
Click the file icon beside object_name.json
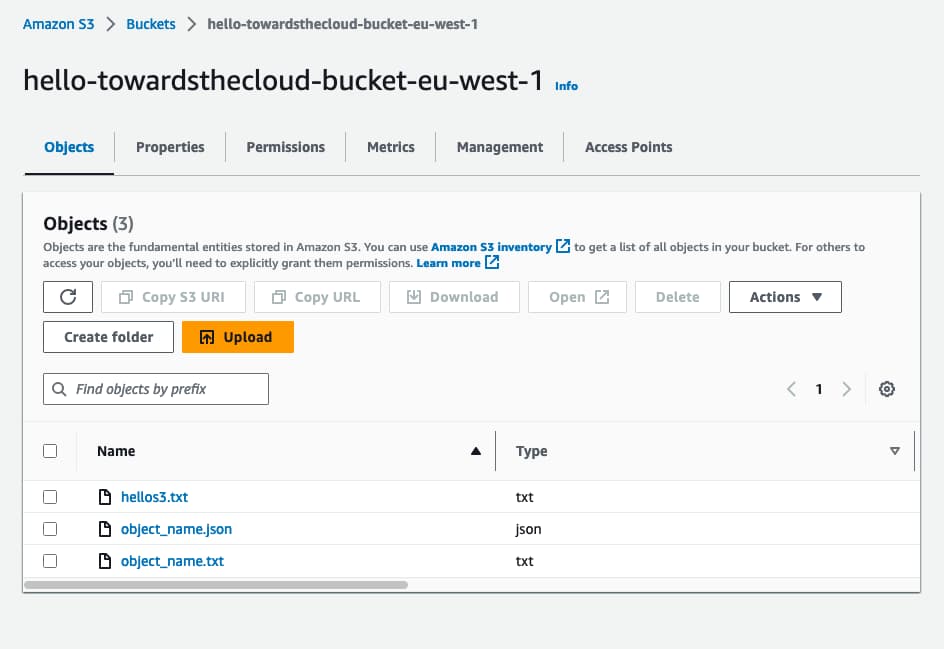tap(104, 529)
